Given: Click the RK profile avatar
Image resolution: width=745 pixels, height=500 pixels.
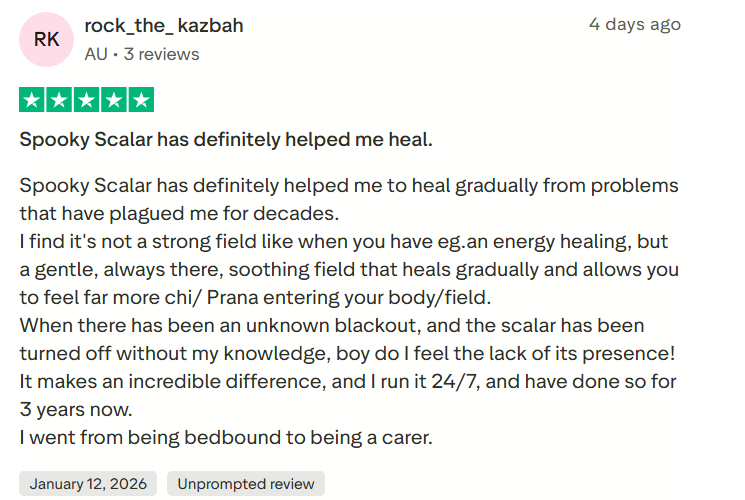Looking at the screenshot, I should point(46,39).
